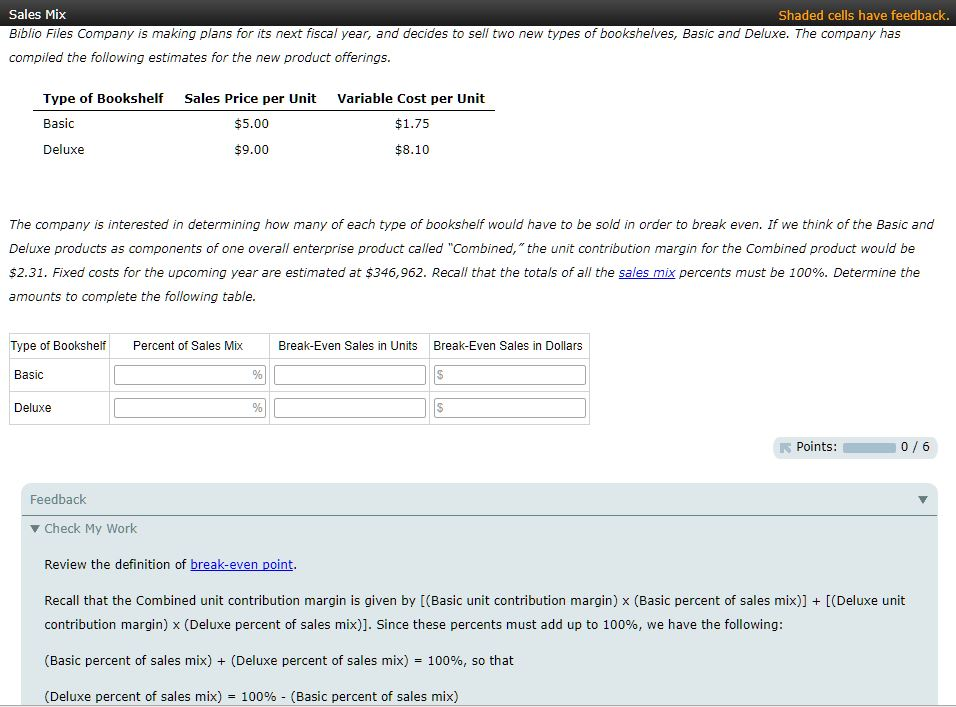Click the Basic Percent of Sales Mix field
The image size is (956, 707).
[x=190, y=375]
